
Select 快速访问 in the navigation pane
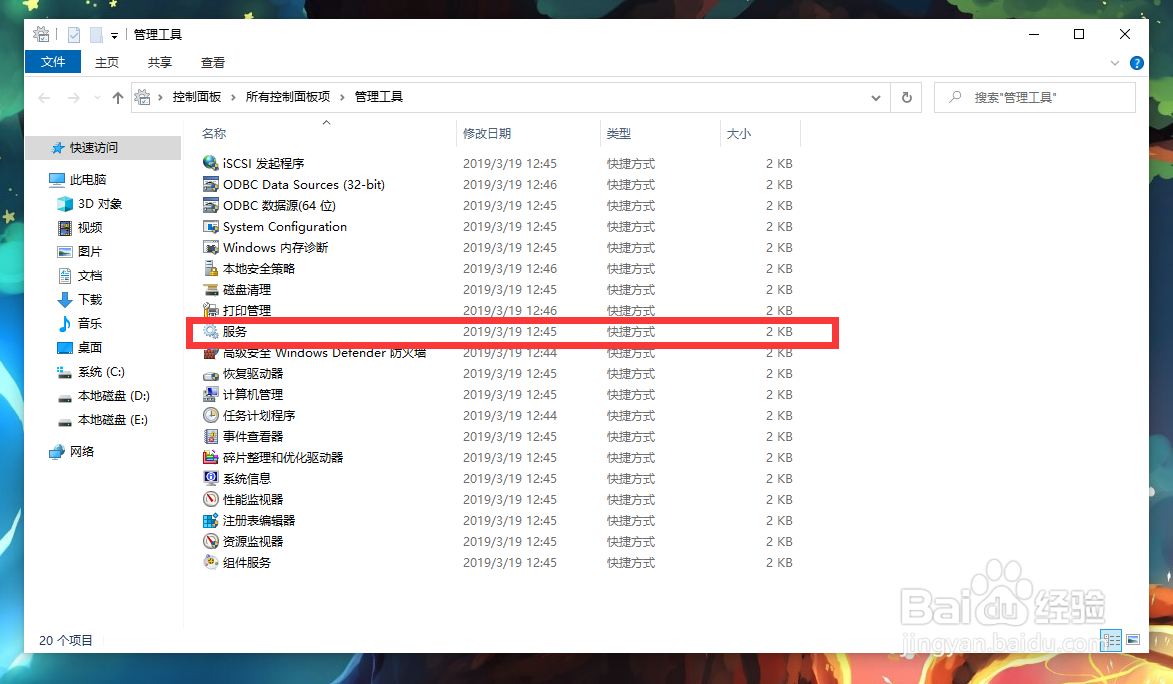[103, 147]
